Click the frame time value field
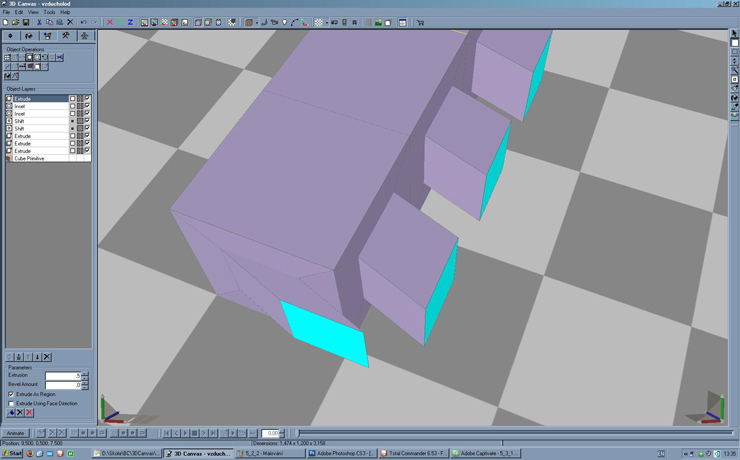Screen dimensions: 740x460 pos(270,433)
